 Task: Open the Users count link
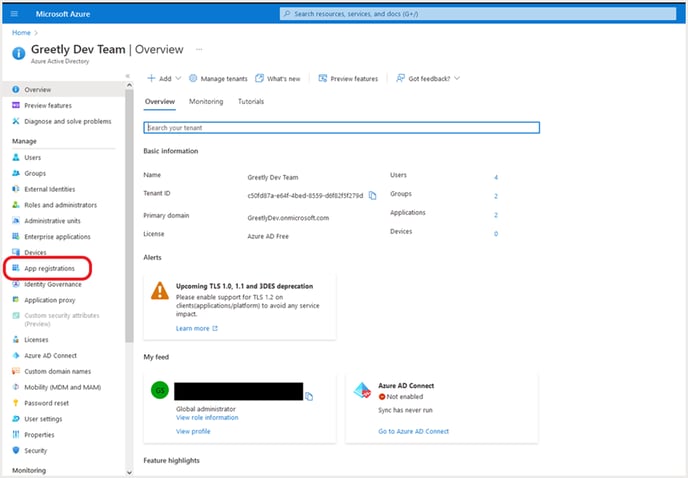pyautogui.click(x=496, y=177)
